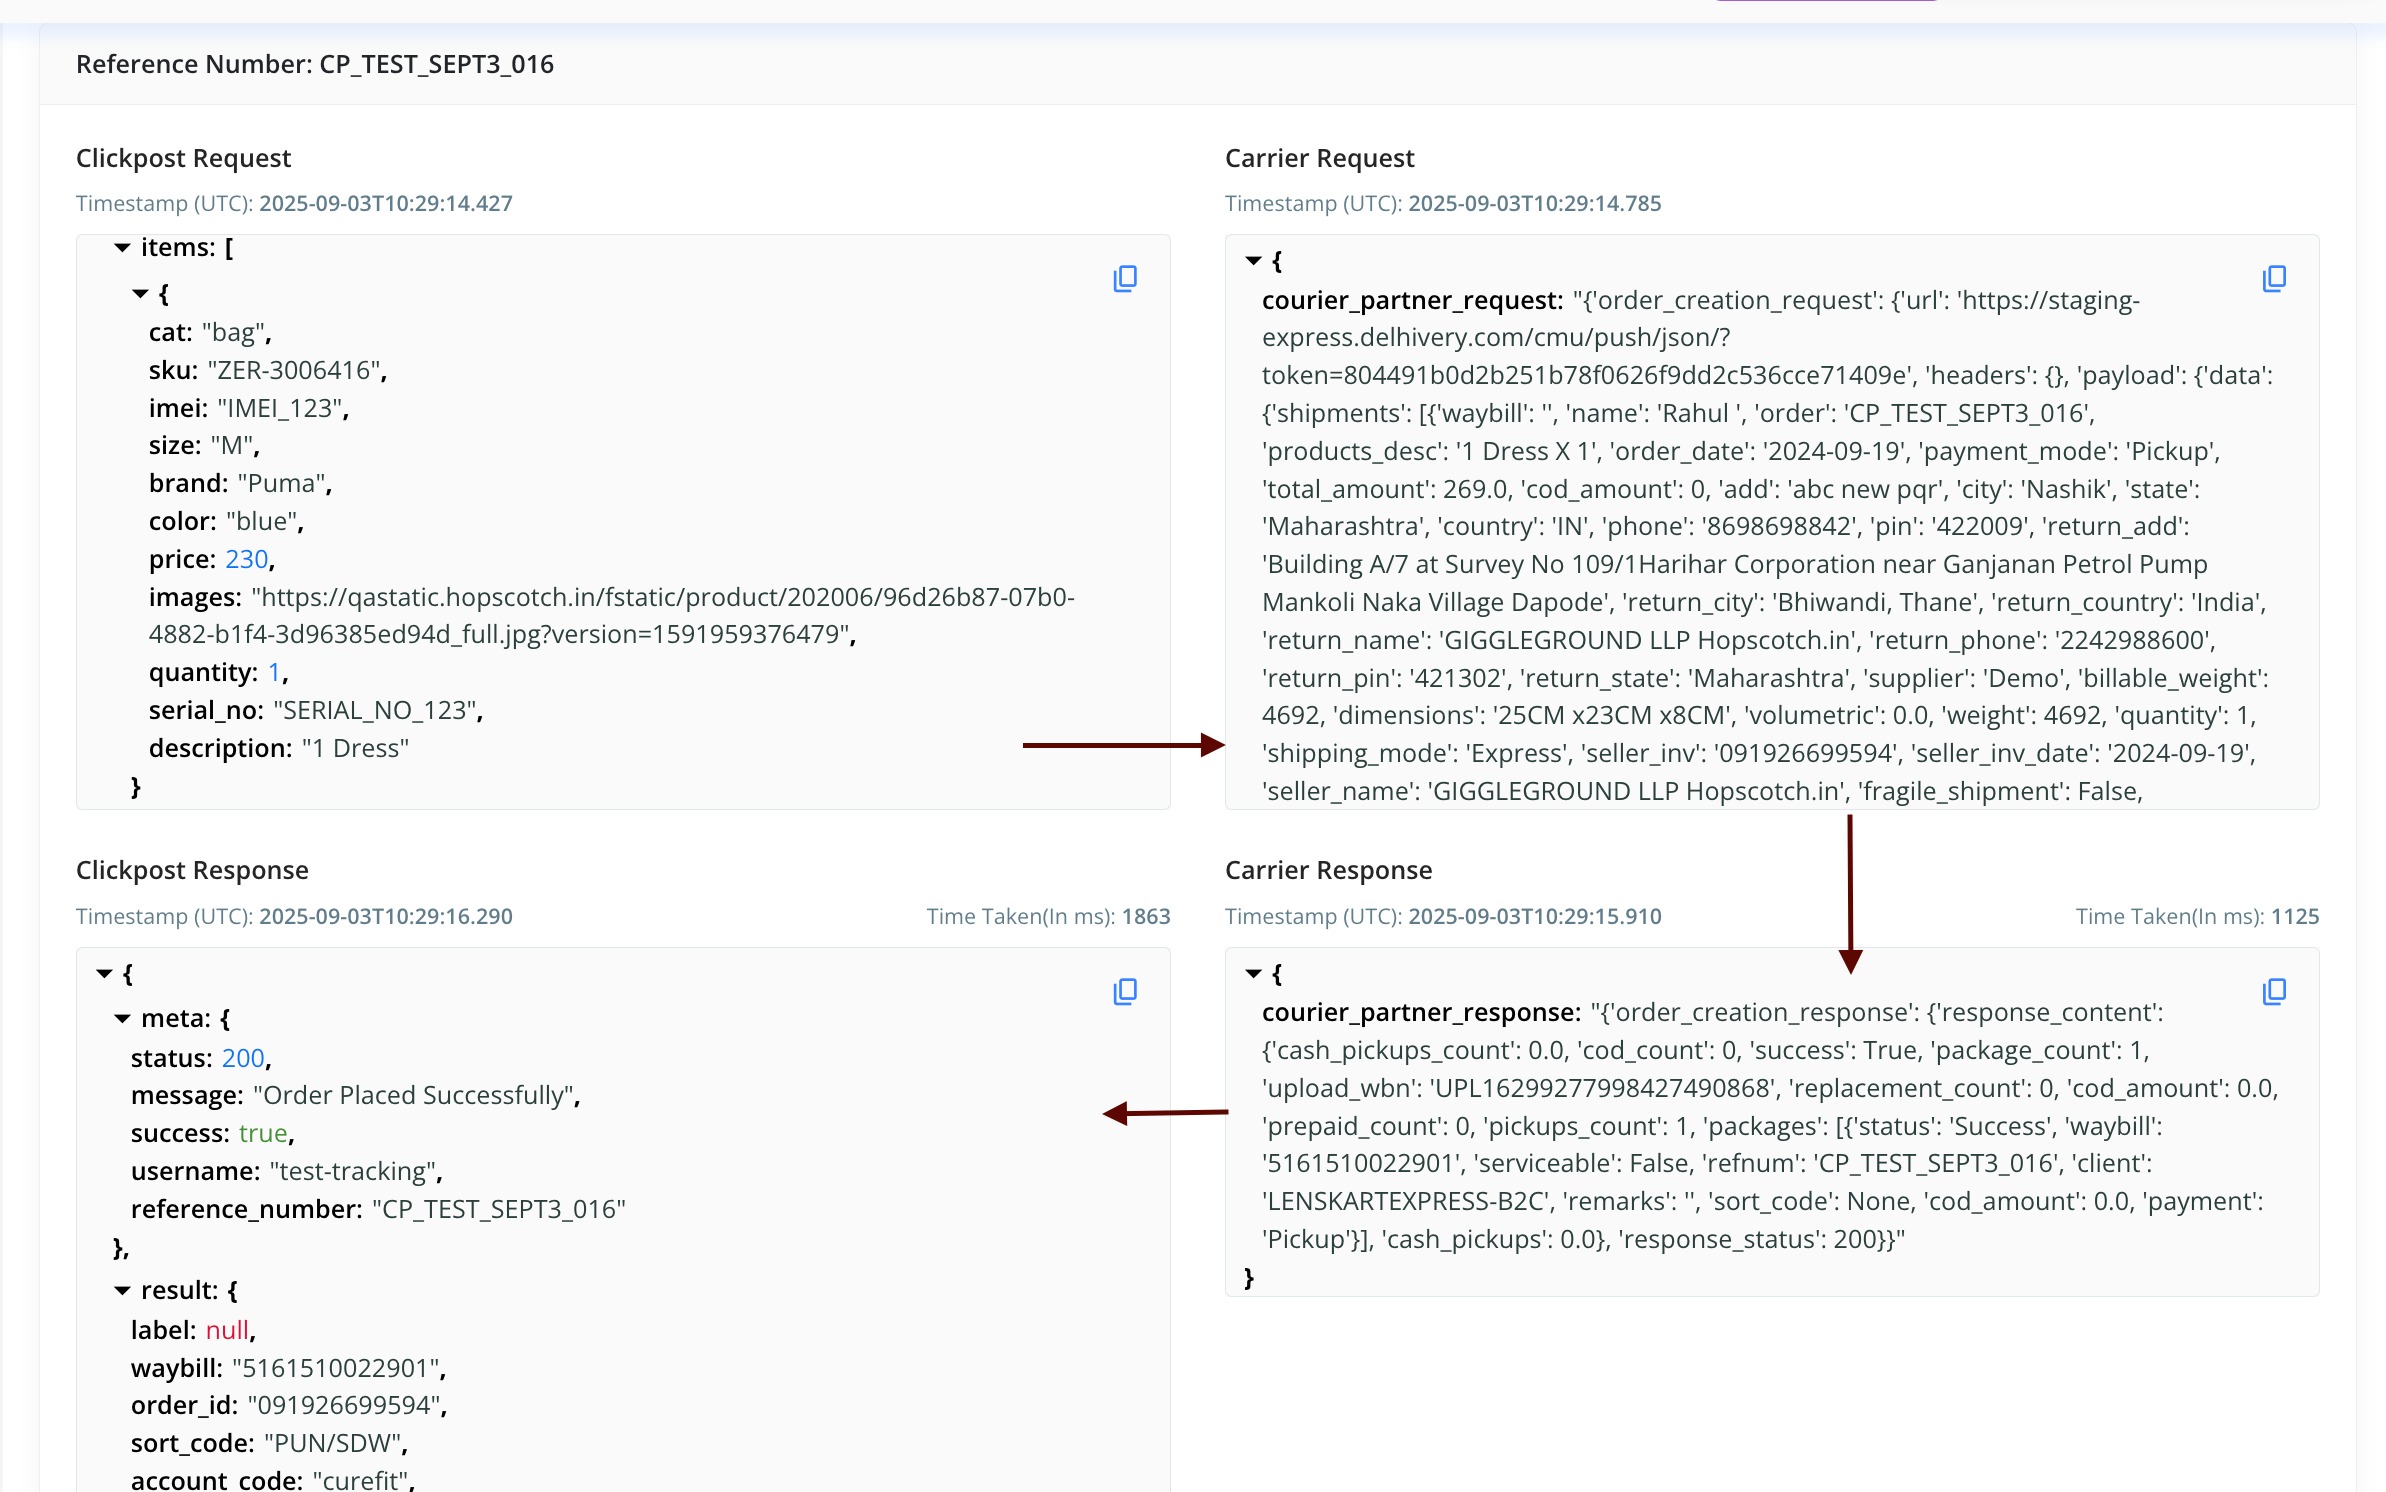Screen dimensions: 2386x1492
Task: Collapse the items array node
Action: pos(122,248)
